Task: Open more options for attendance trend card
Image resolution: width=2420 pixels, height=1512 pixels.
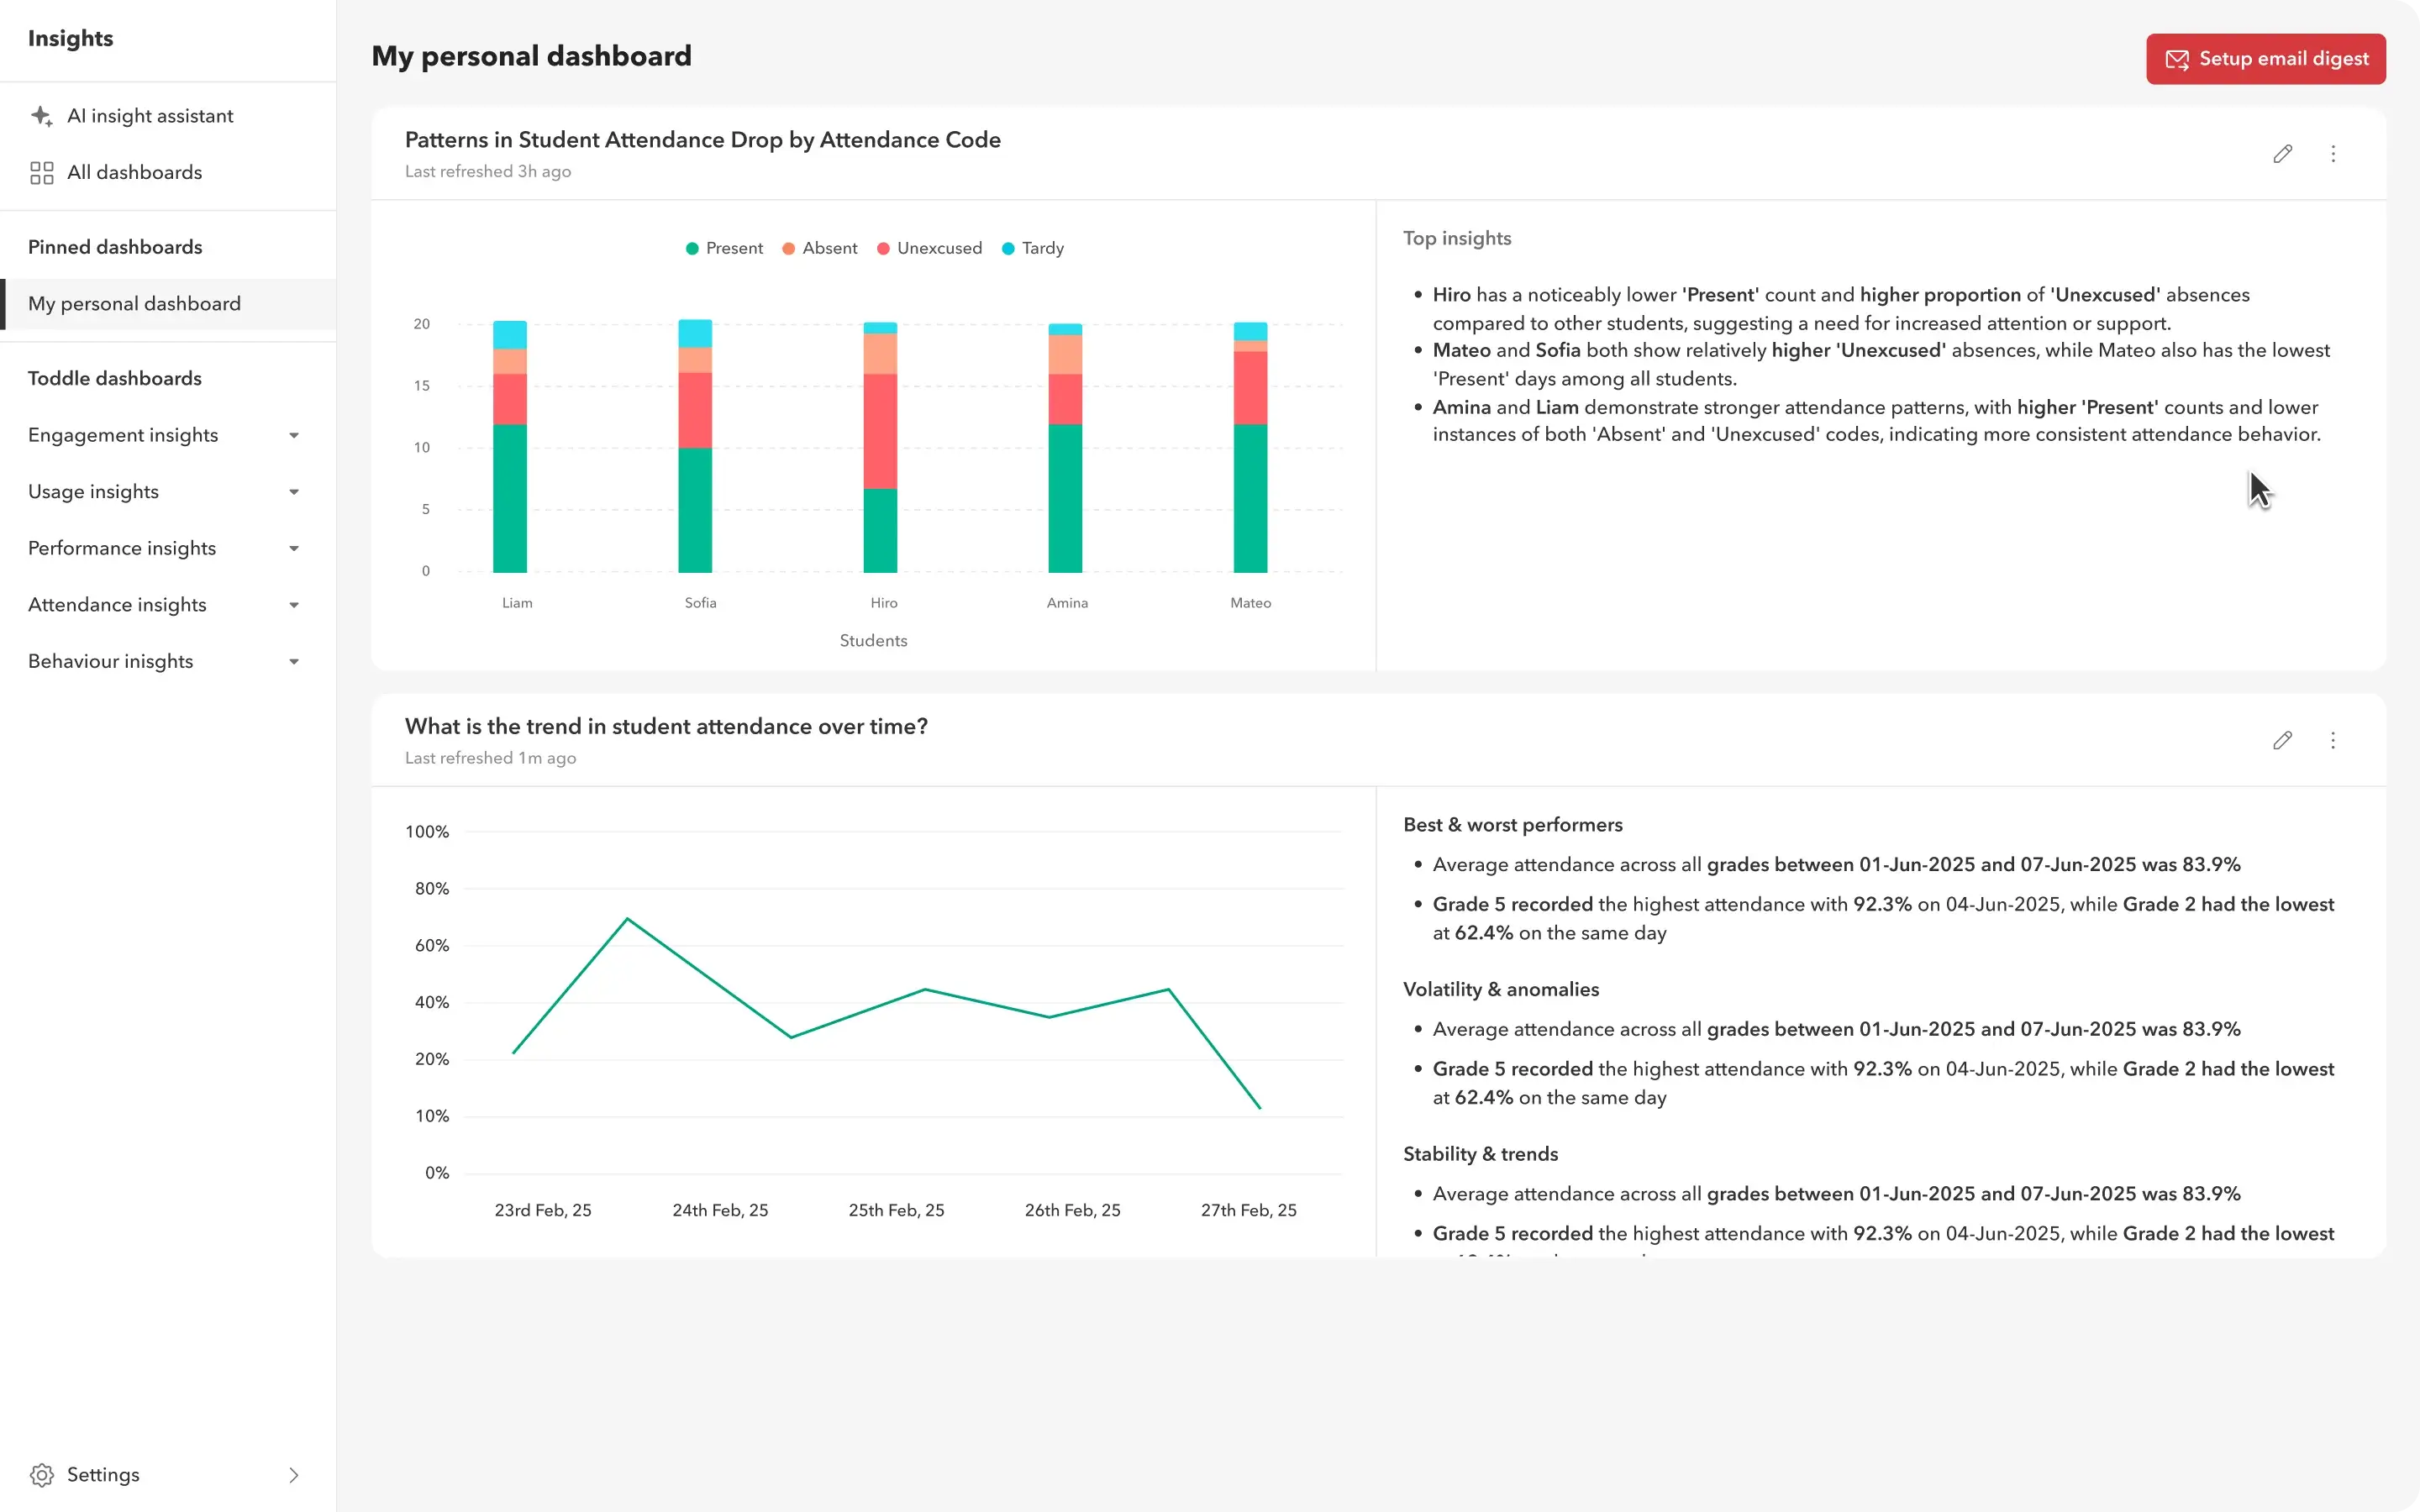Action: (2333, 741)
